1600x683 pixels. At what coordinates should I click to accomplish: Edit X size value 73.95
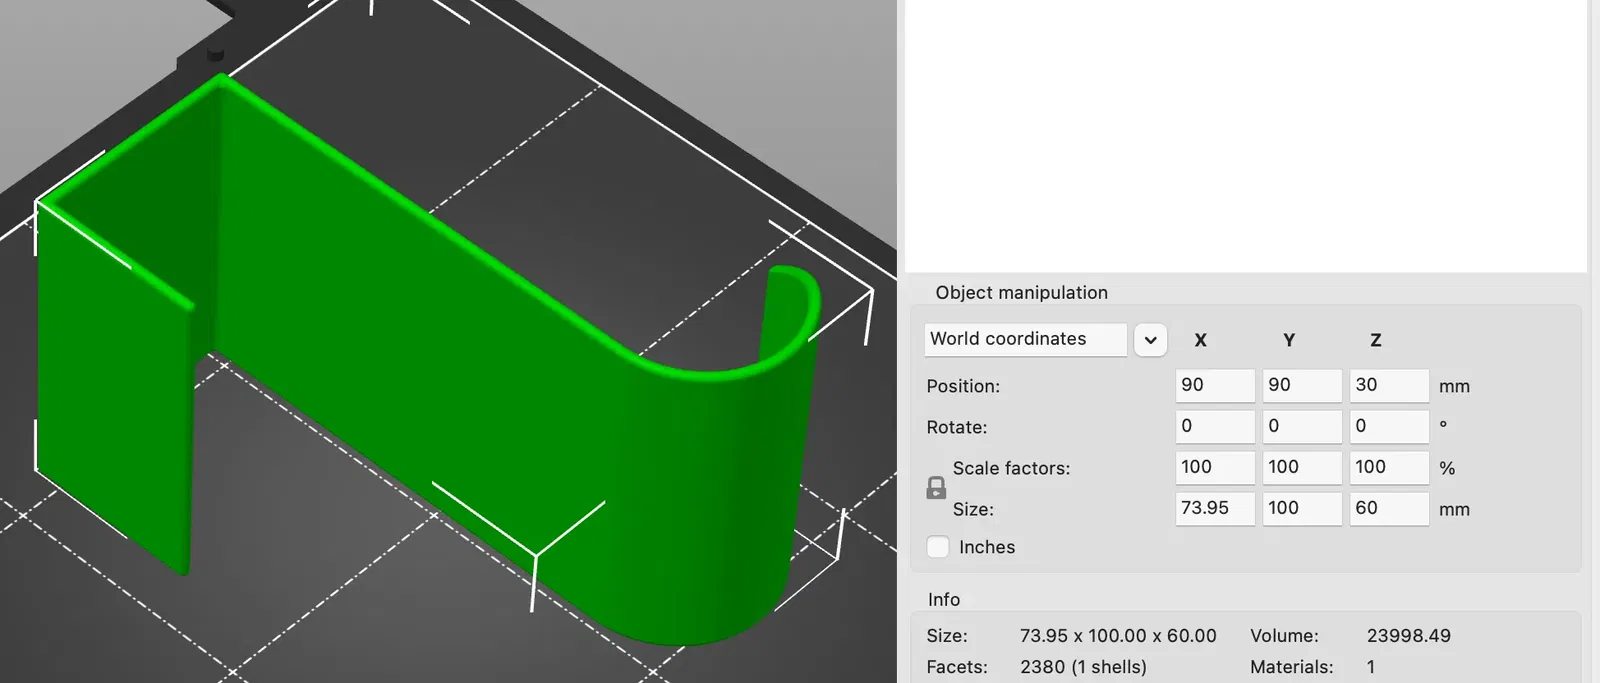click(1215, 508)
